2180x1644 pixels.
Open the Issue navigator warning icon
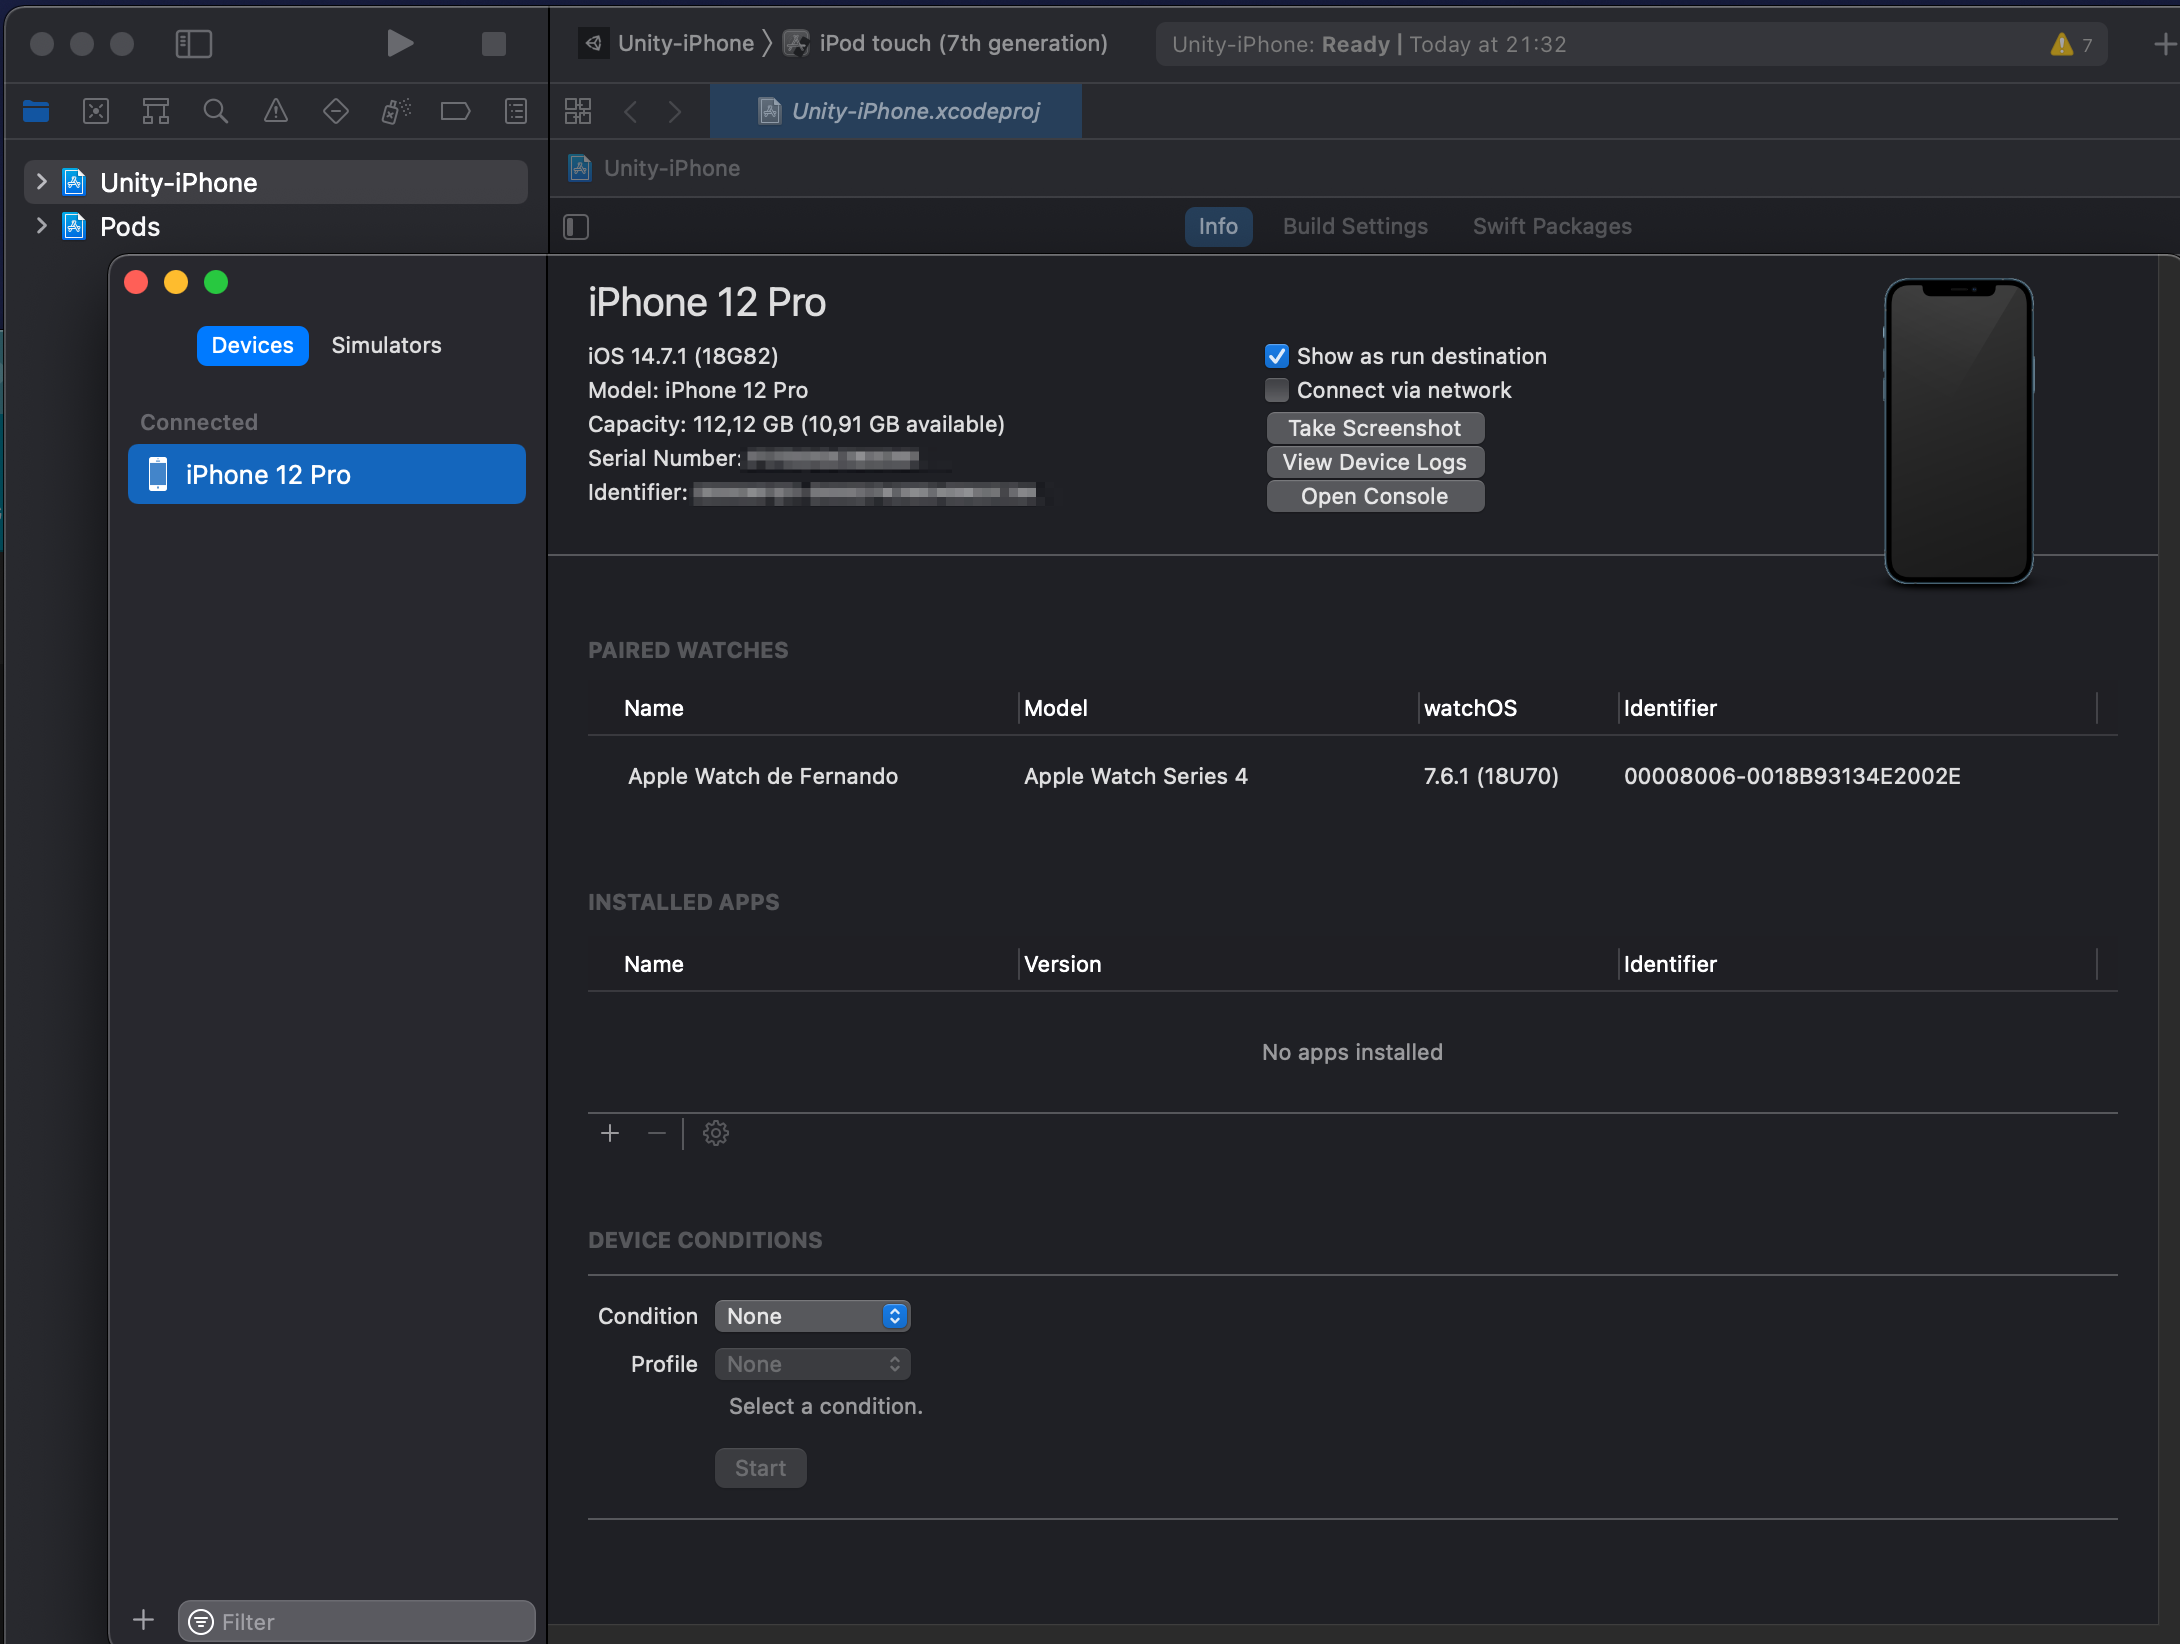275,111
